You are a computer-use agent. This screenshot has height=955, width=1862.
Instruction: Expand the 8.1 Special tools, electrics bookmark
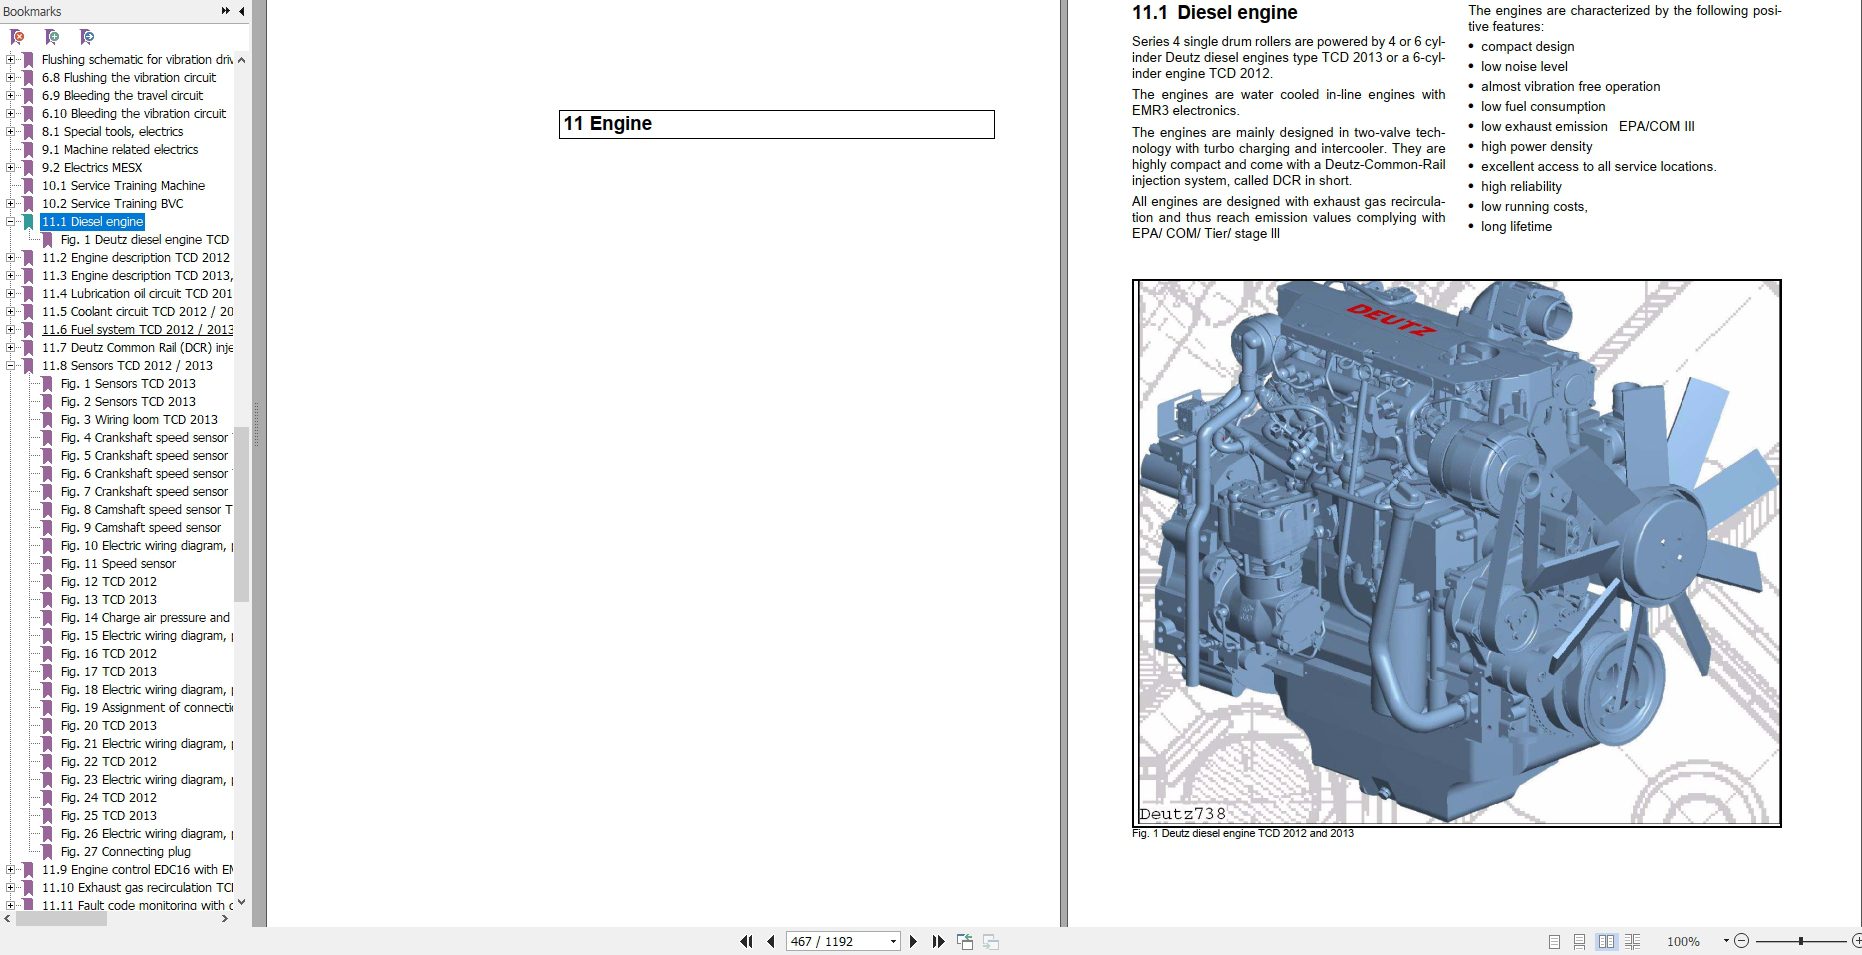click(10, 132)
